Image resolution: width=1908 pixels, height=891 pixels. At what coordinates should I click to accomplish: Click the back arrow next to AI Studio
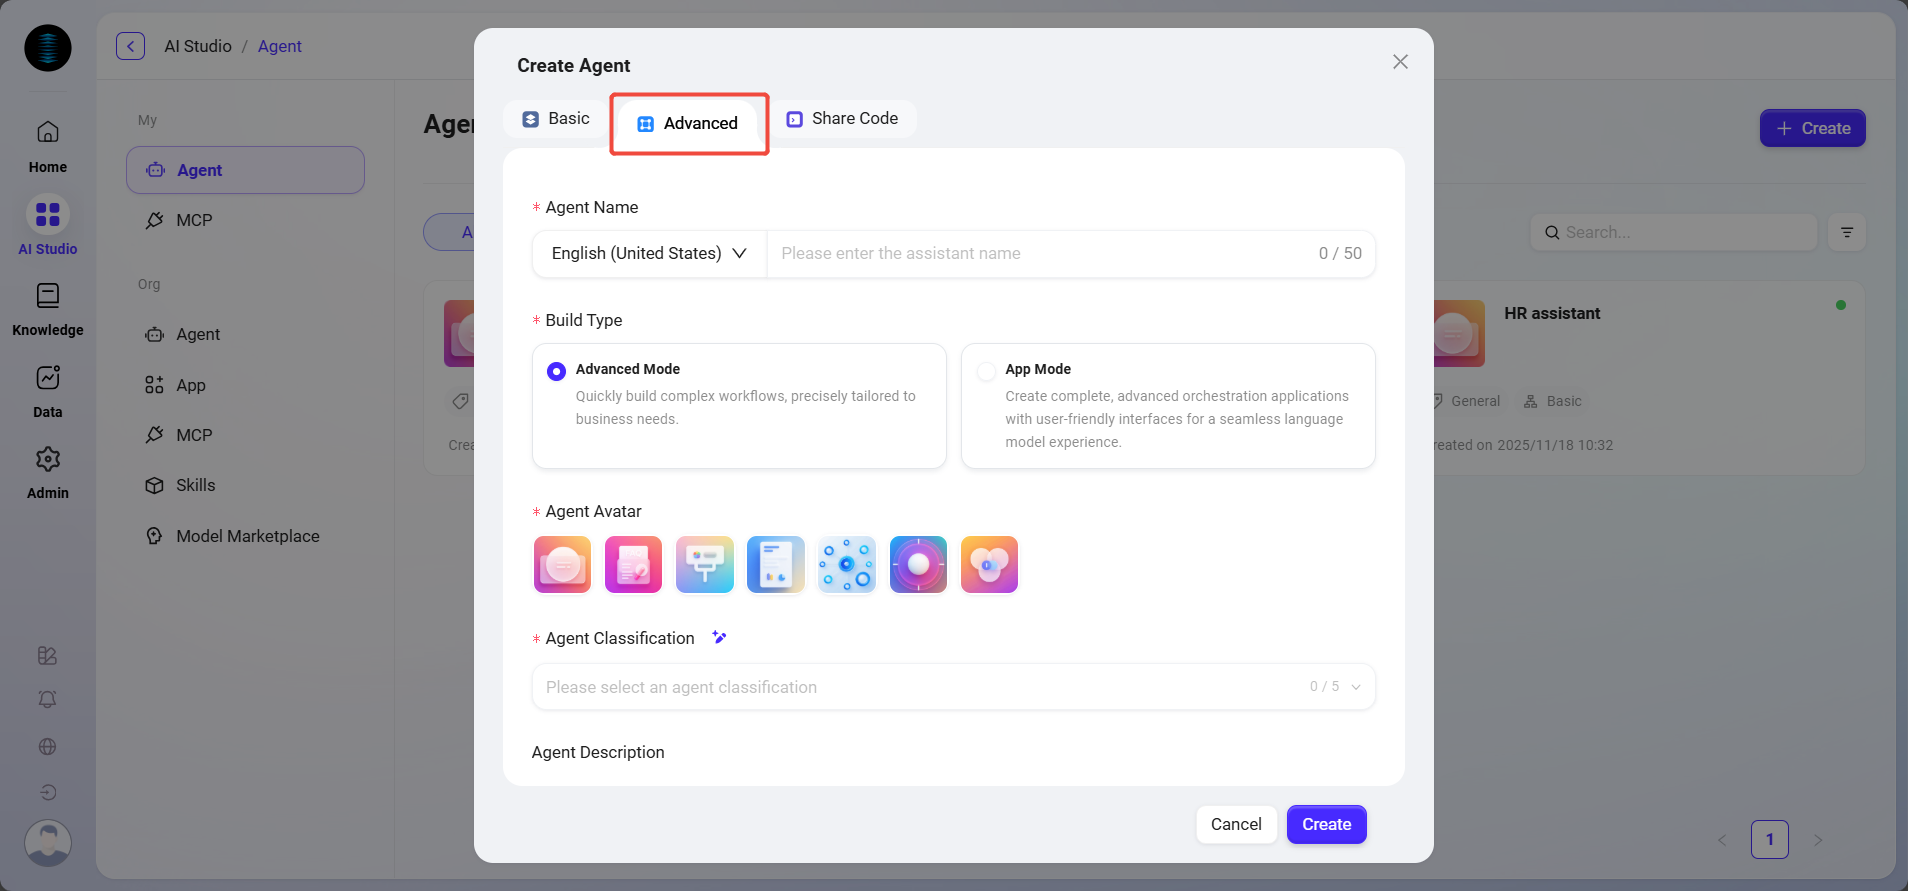(130, 46)
